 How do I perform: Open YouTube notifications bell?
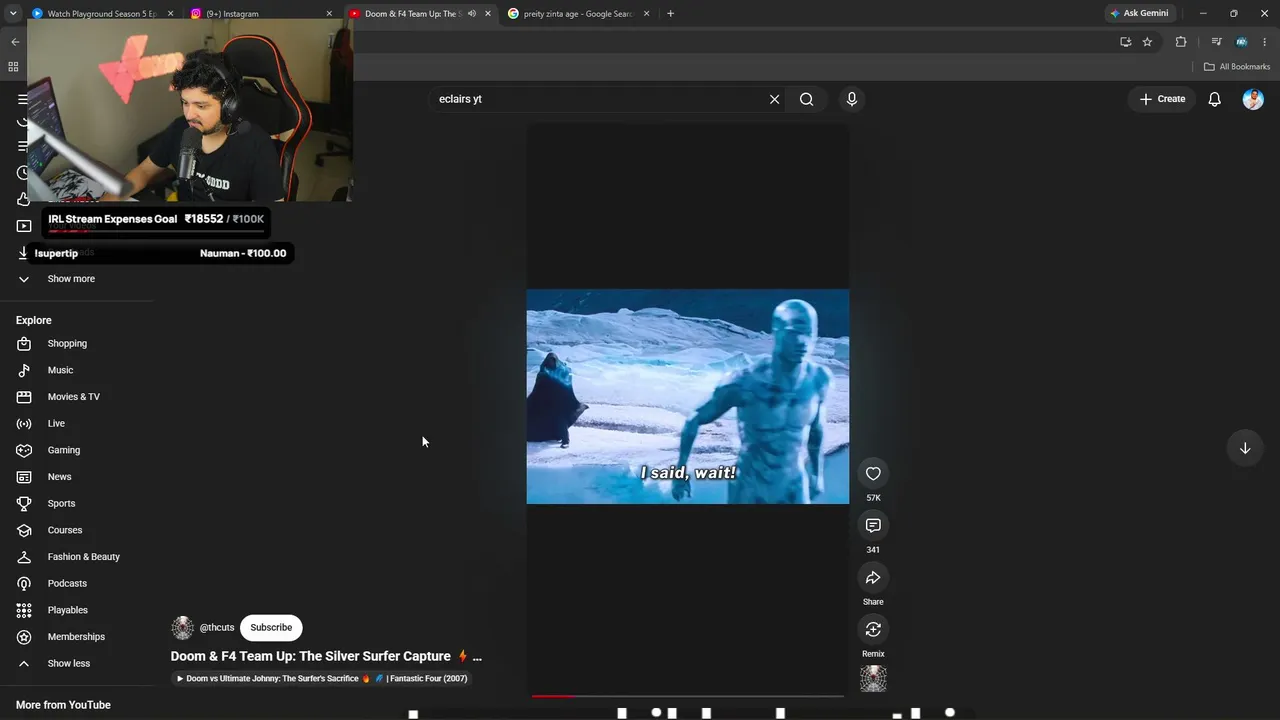pos(1214,99)
